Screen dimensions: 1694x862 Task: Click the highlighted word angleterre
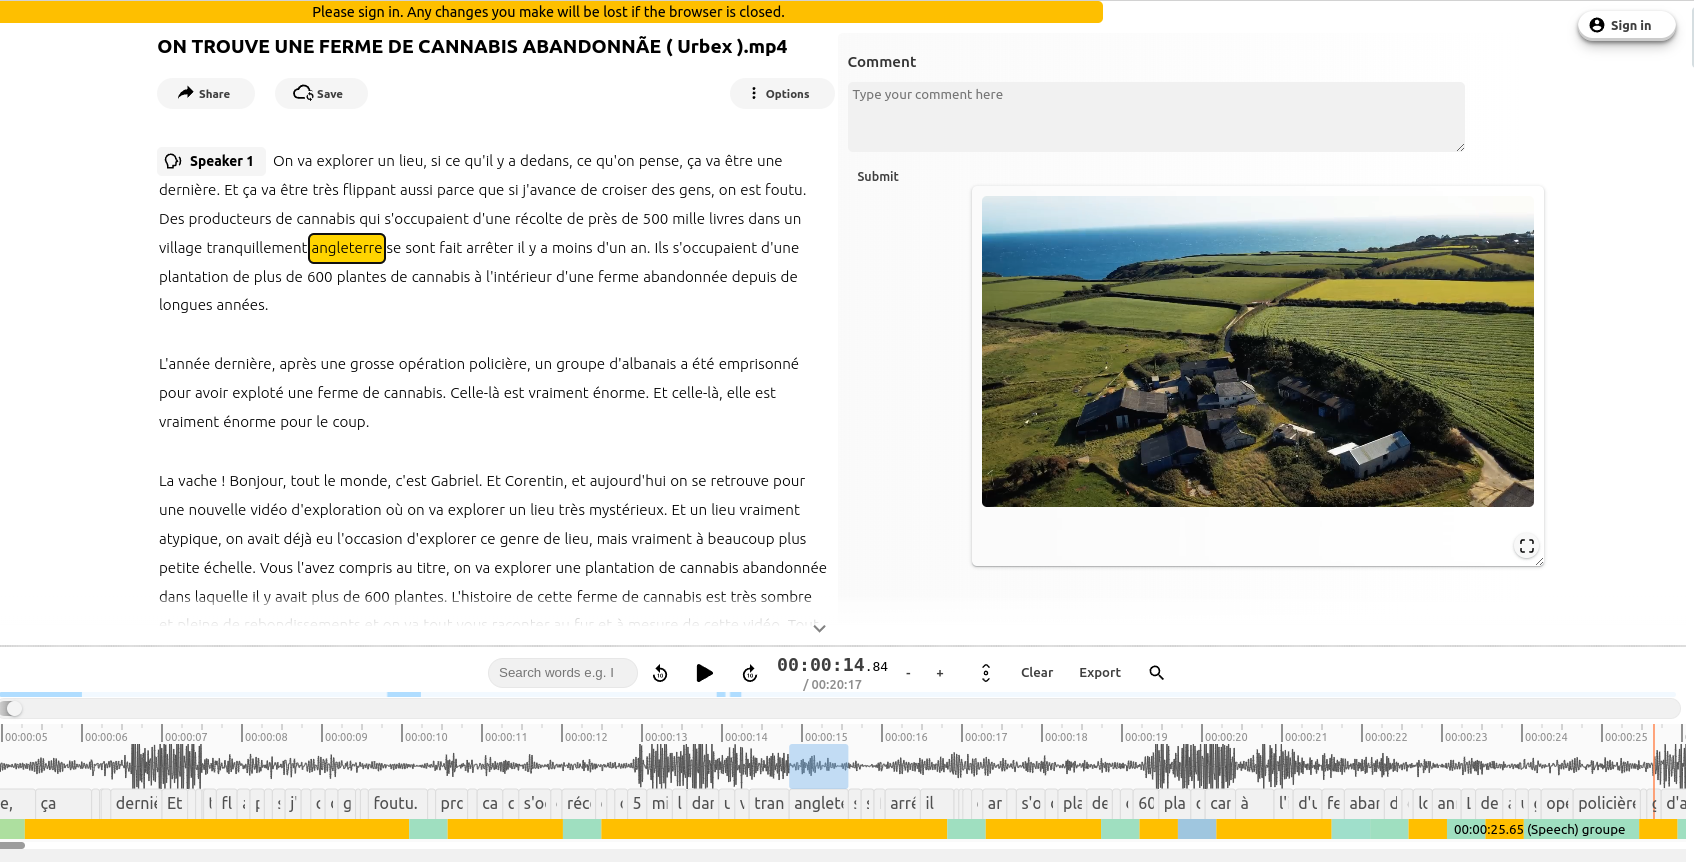click(347, 248)
